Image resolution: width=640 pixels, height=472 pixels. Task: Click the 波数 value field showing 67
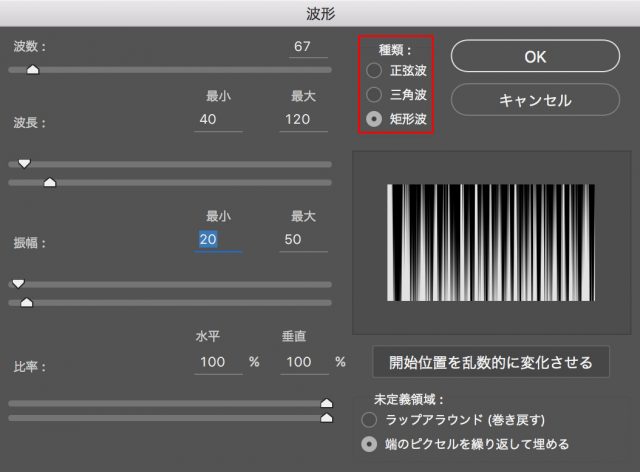click(x=308, y=47)
